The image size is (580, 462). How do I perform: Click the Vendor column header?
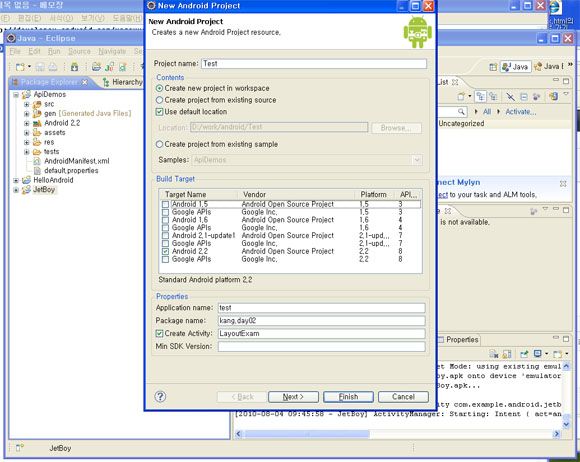(296, 195)
